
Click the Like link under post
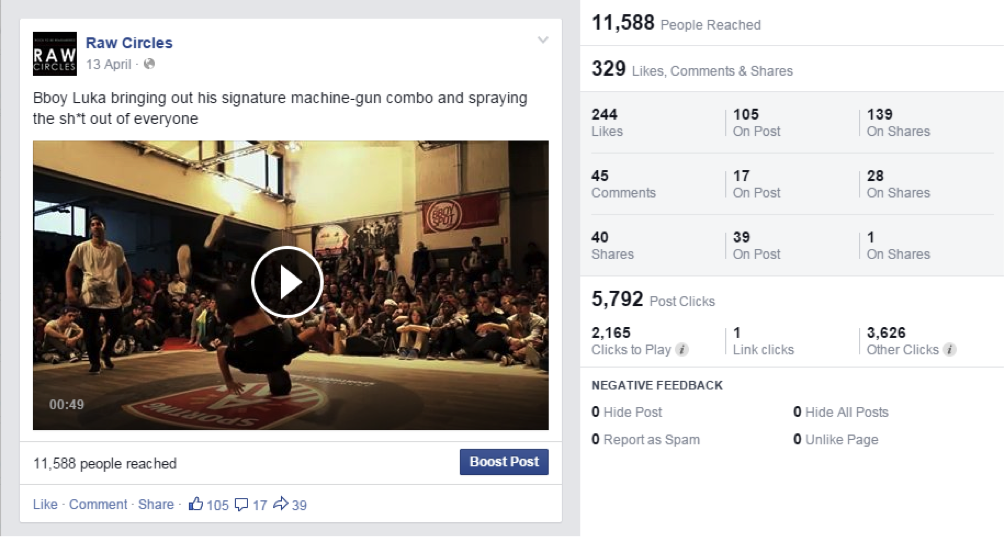[x=45, y=505]
